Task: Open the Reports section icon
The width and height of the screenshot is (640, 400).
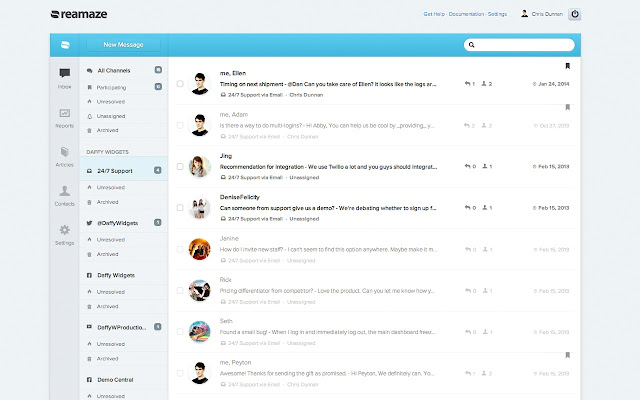Action: point(64,113)
